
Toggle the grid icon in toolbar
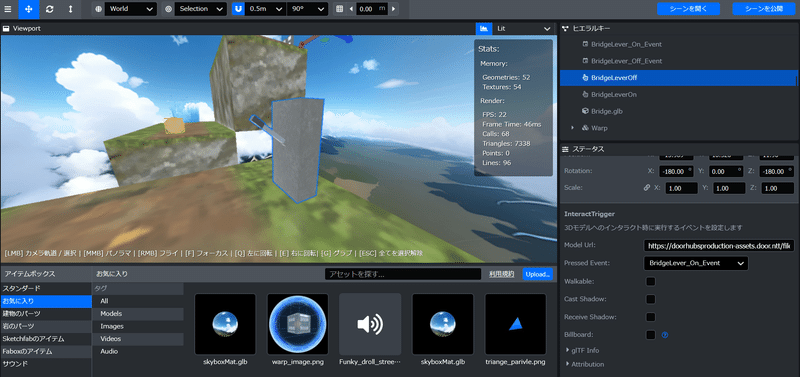point(340,9)
